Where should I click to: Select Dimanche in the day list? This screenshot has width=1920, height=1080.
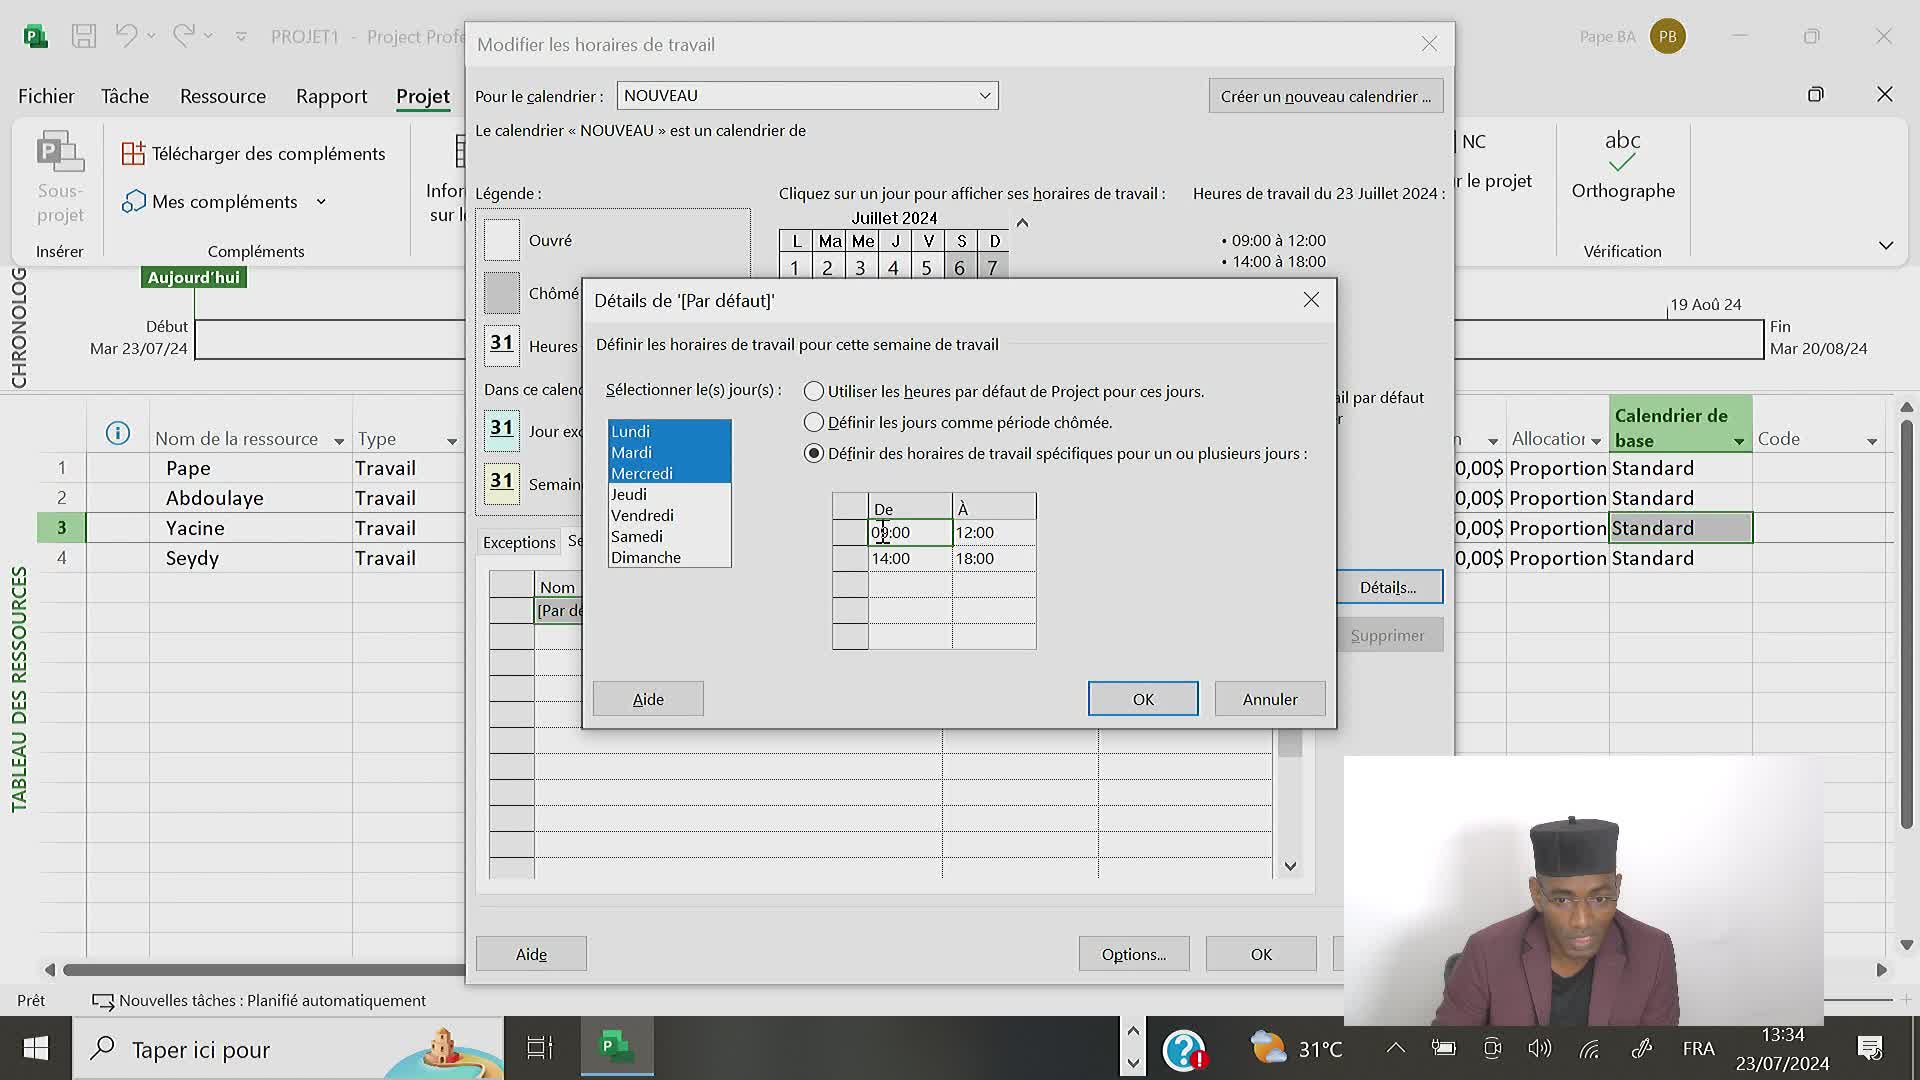coord(669,557)
